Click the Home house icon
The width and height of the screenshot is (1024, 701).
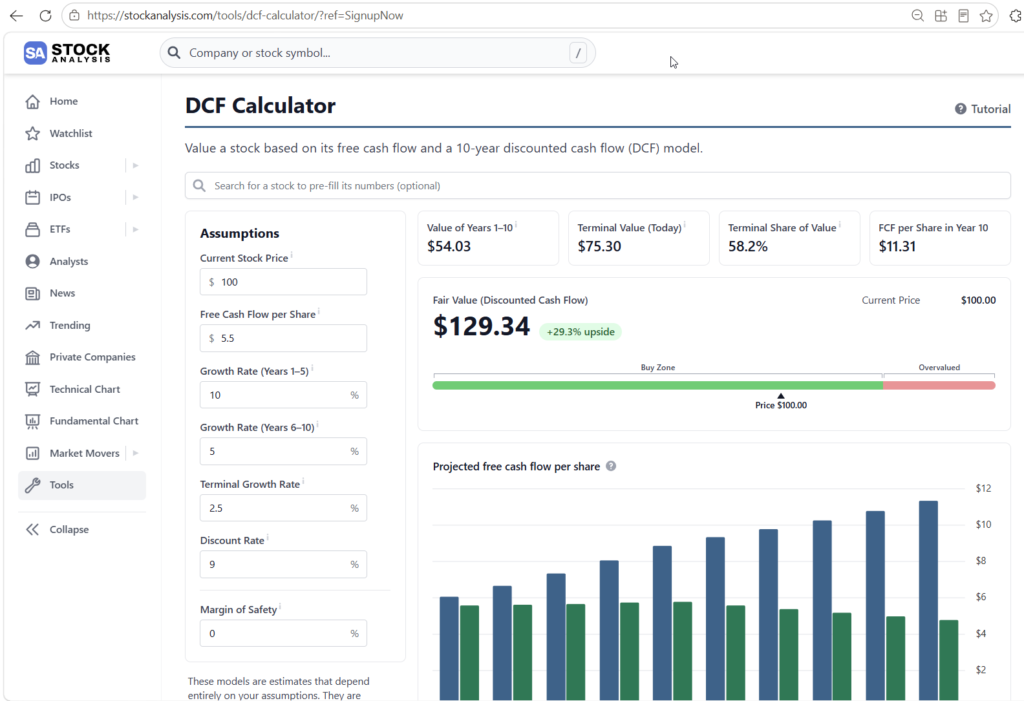(x=33, y=101)
